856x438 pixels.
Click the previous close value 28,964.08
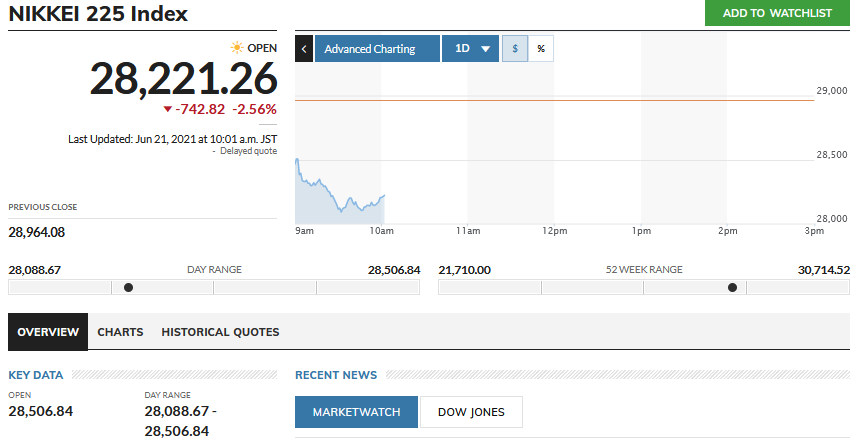(x=37, y=233)
